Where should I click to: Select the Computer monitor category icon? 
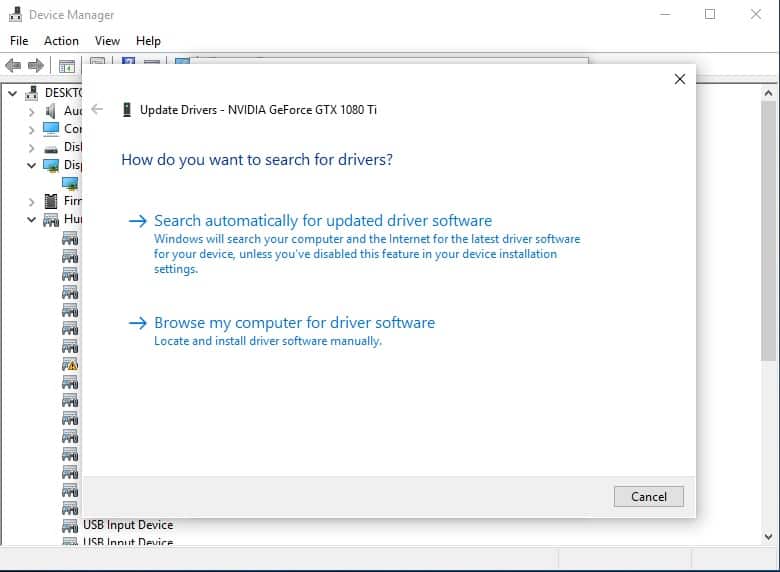point(51,129)
